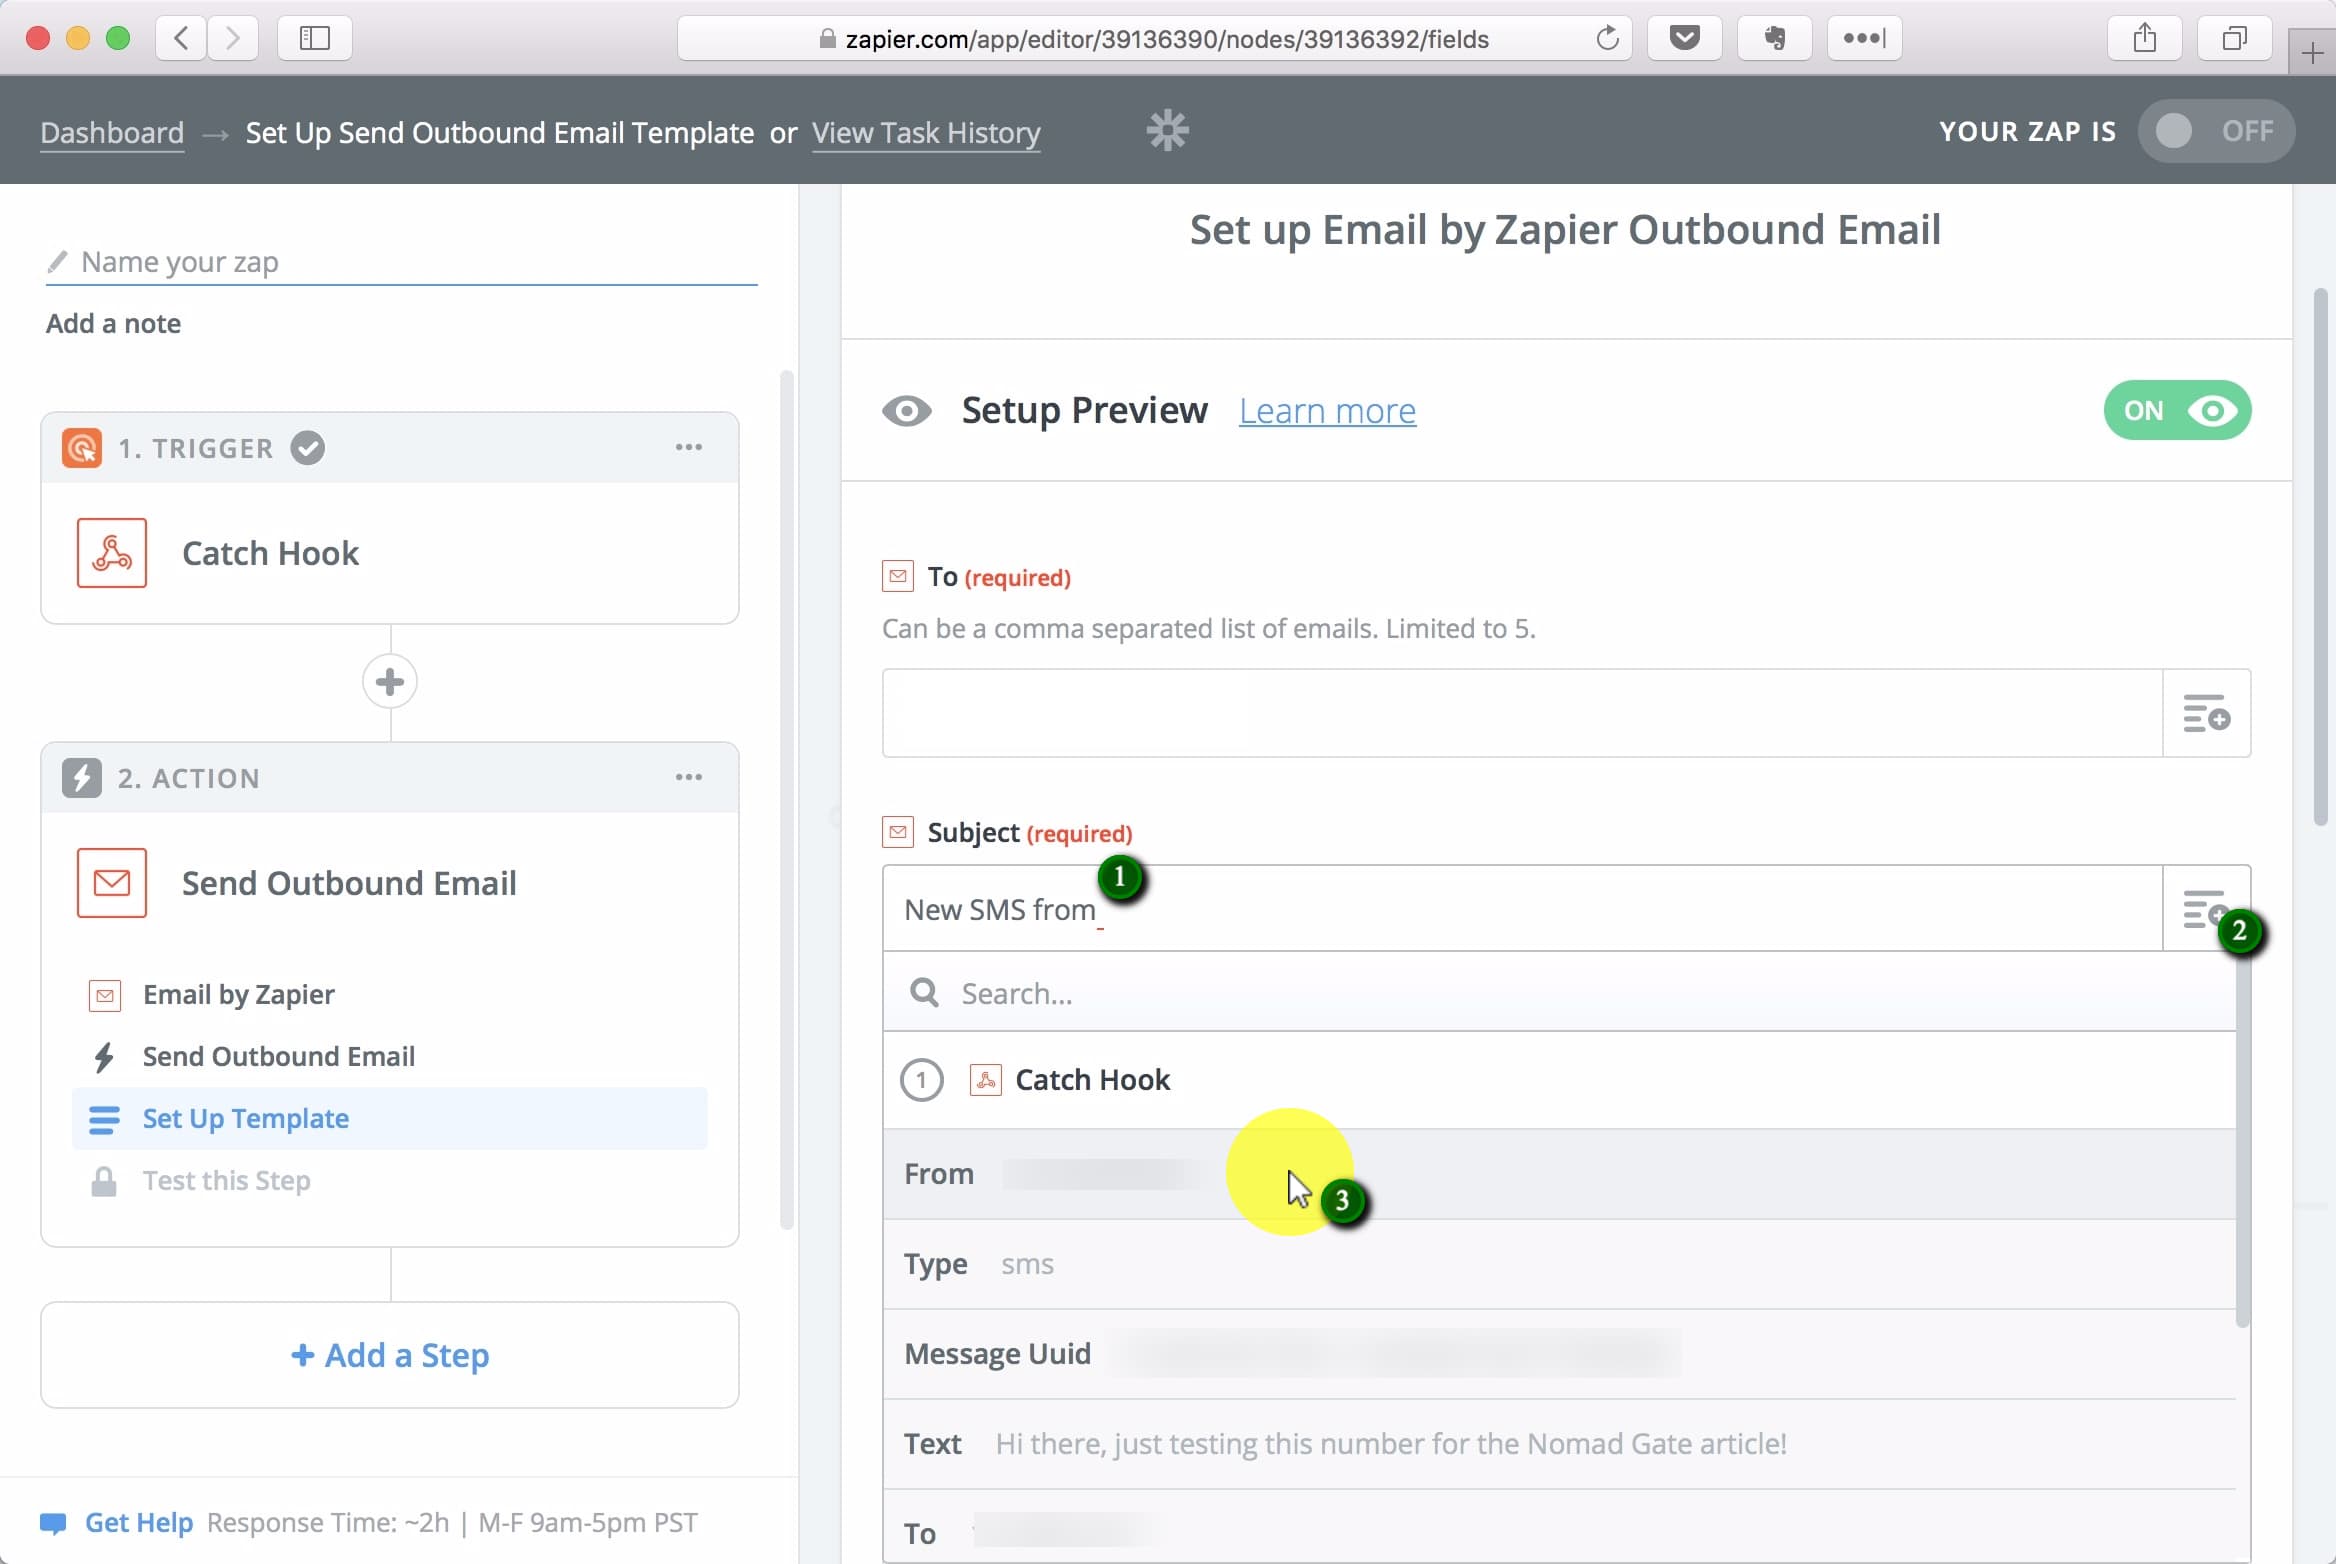Viewport: 2336px width, 1564px height.
Task: Select the Message Uuid field option
Action: [1559, 1355]
